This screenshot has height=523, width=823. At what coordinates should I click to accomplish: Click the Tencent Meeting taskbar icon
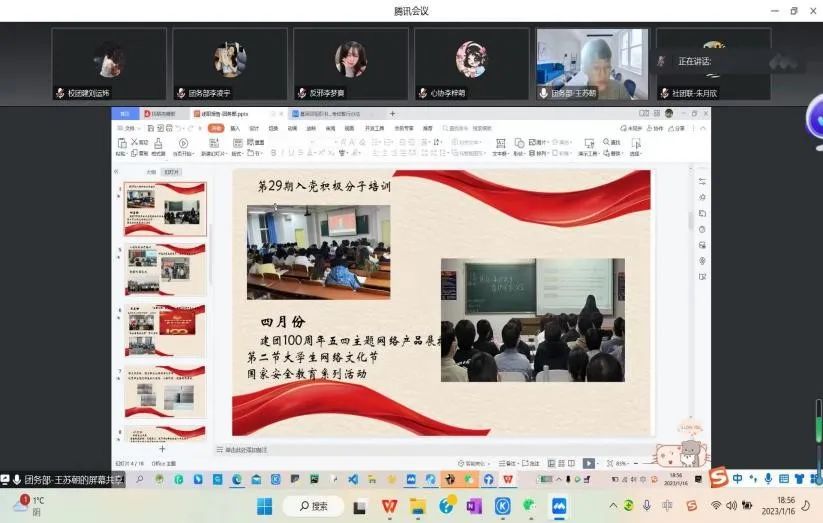tap(559, 506)
